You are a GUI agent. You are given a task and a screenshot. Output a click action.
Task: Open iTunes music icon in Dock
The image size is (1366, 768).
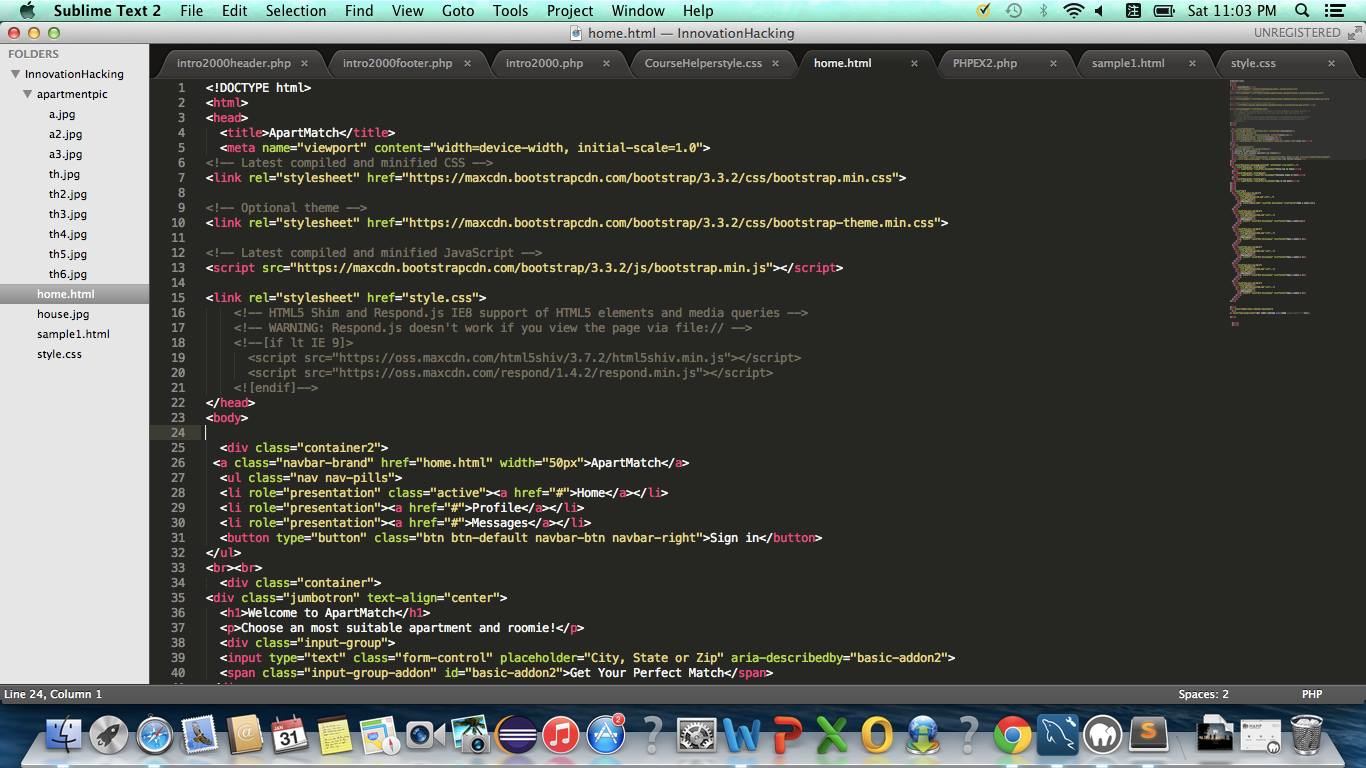pyautogui.click(x=561, y=736)
